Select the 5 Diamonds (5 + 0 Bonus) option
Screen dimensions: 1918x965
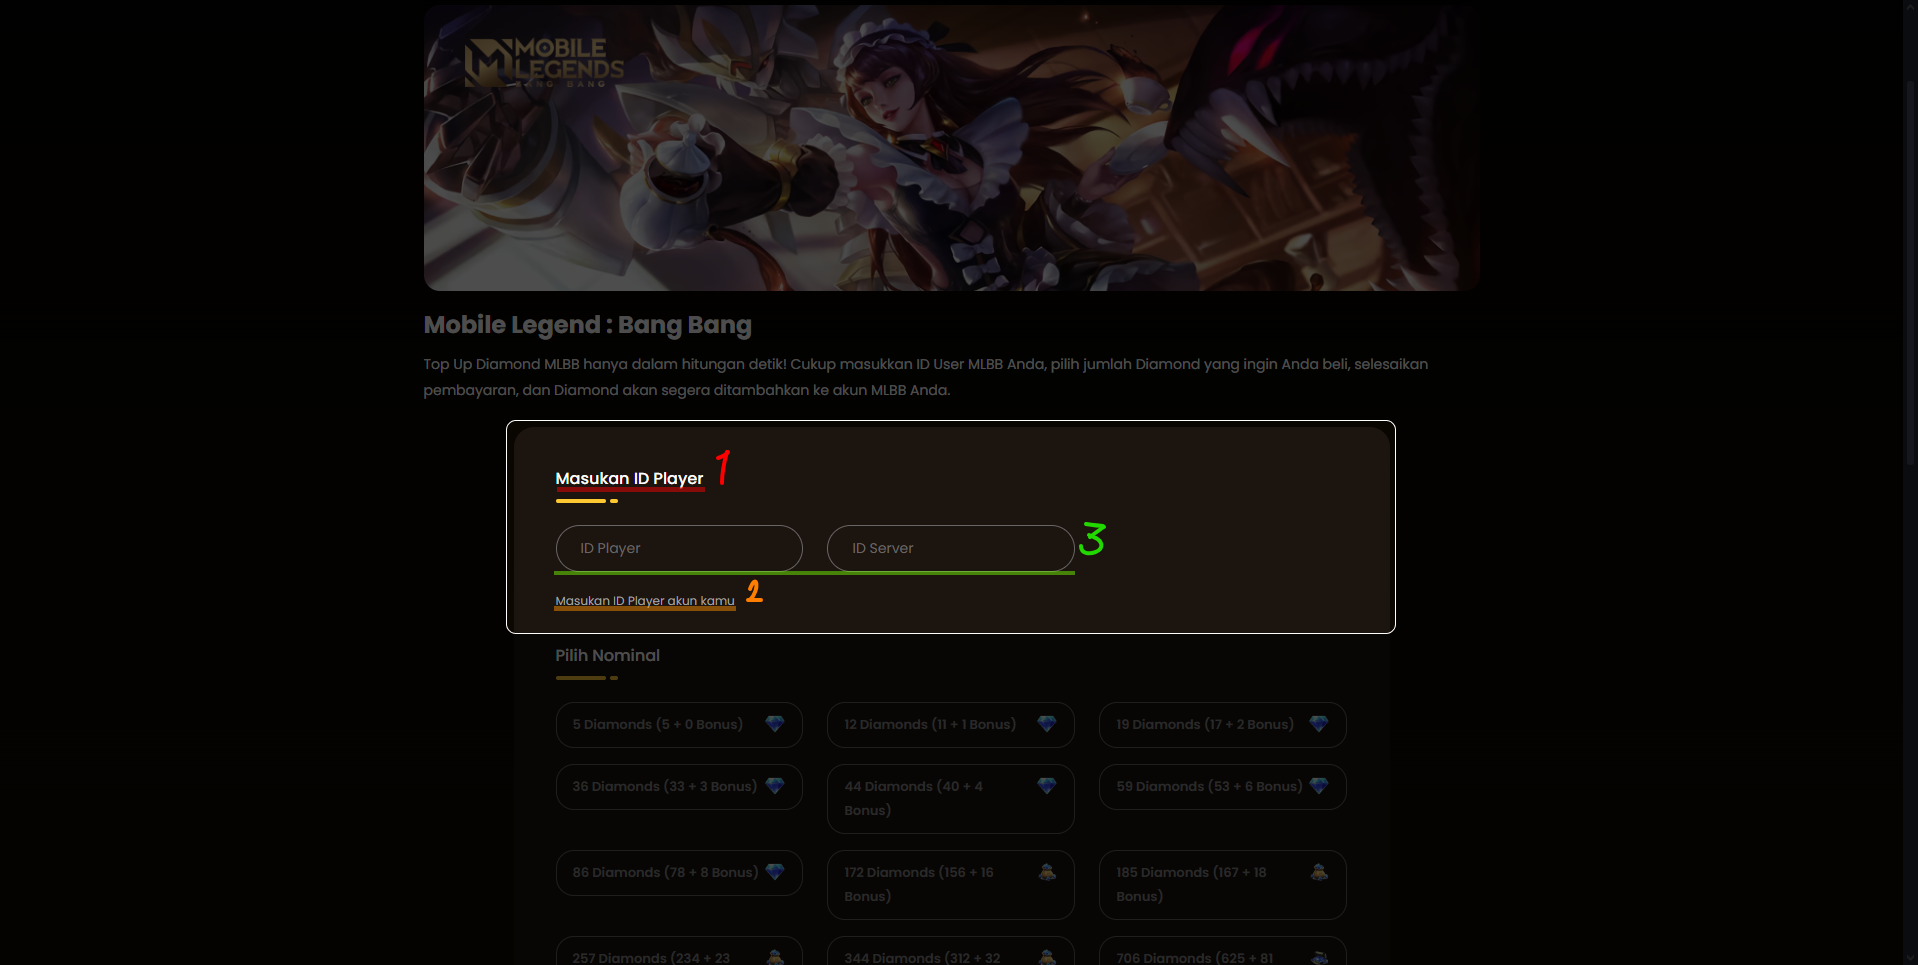(679, 725)
